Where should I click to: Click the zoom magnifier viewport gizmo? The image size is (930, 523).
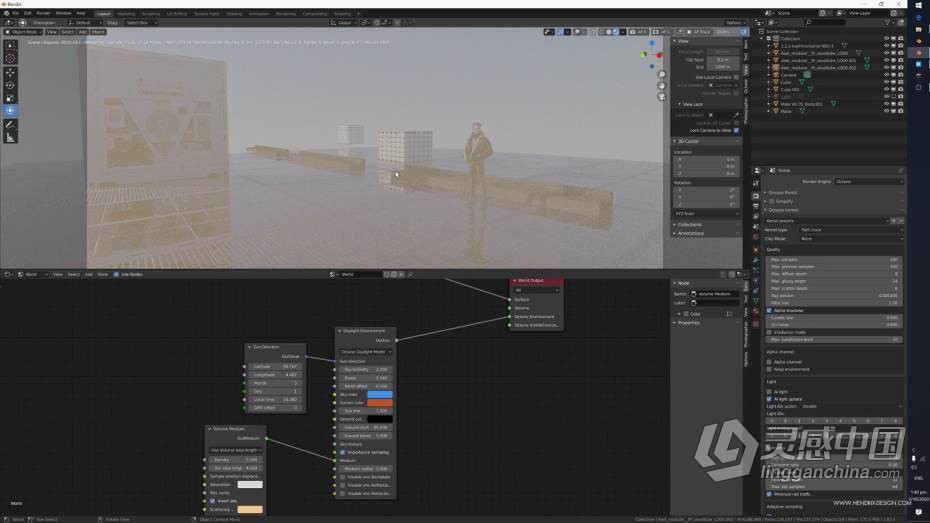tap(661, 75)
